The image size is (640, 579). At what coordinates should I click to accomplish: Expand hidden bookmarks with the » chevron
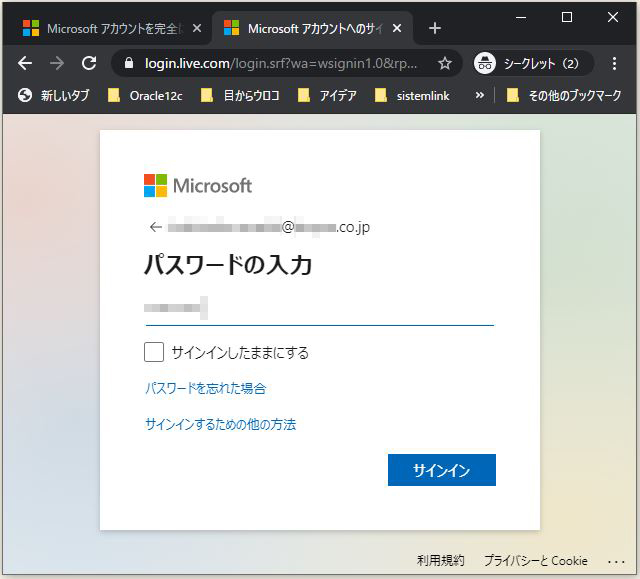pos(480,95)
